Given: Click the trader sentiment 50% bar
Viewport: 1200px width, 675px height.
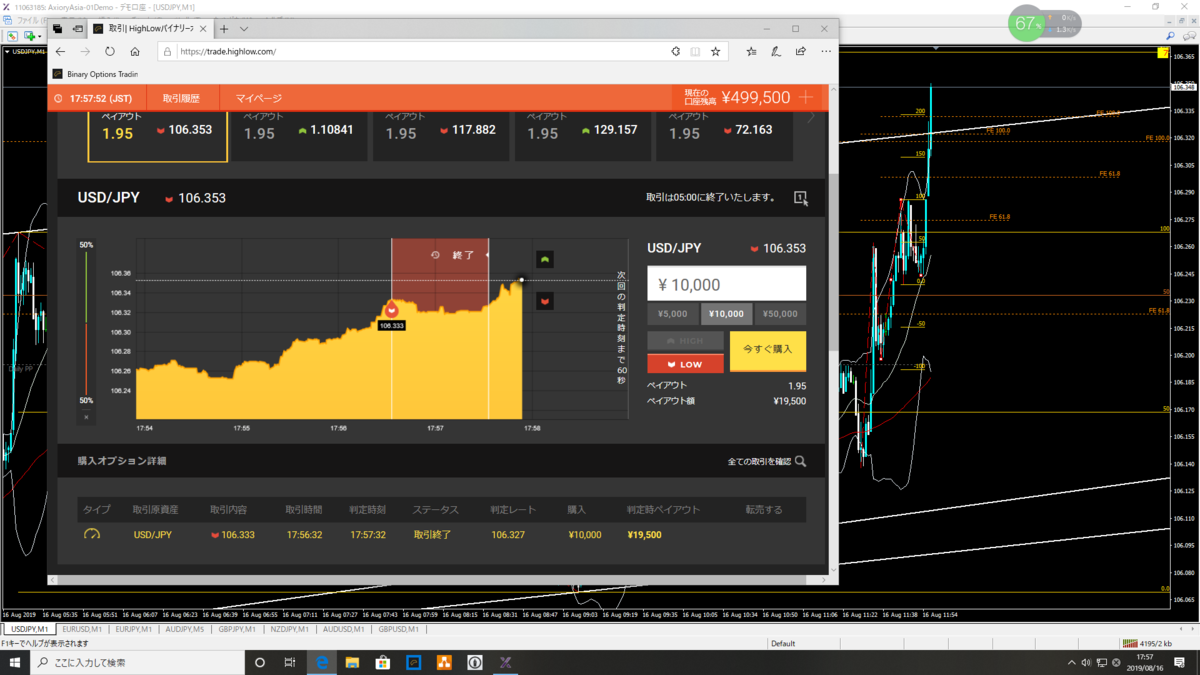Looking at the screenshot, I should pyautogui.click(x=86, y=322).
